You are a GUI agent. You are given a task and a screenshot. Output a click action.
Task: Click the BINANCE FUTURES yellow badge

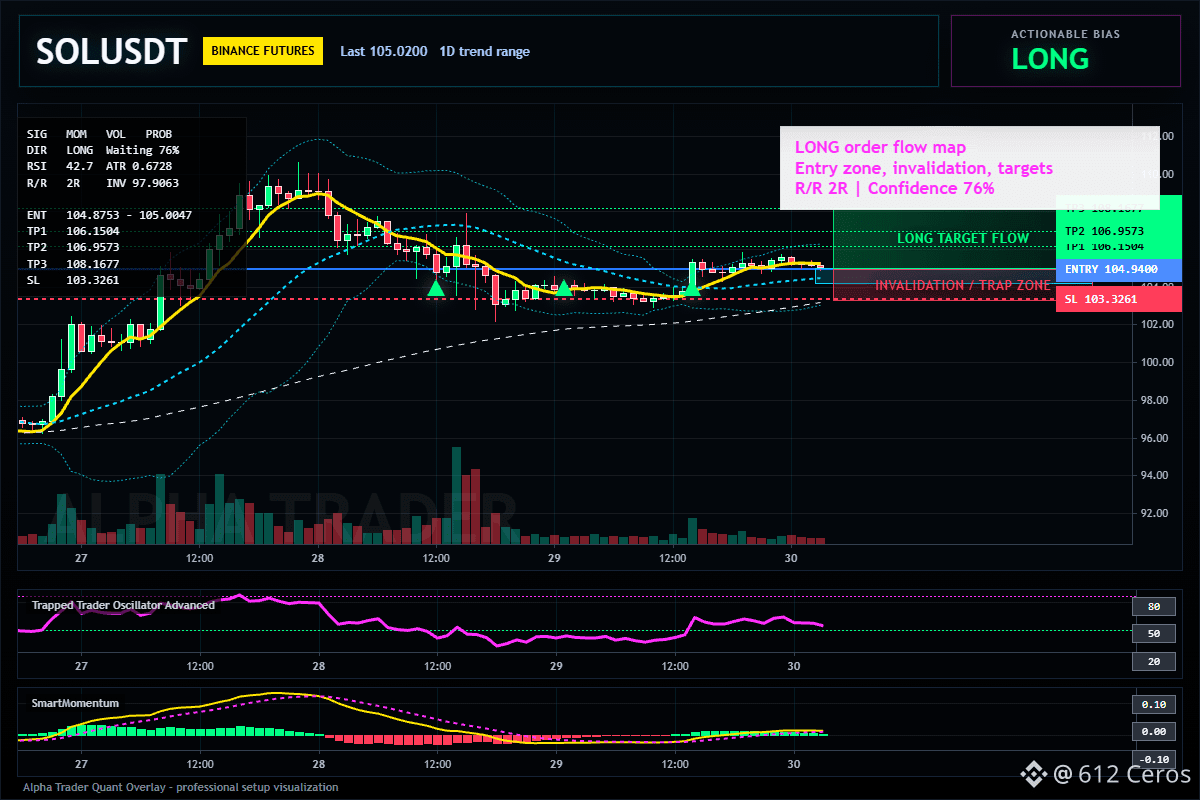(x=263, y=51)
